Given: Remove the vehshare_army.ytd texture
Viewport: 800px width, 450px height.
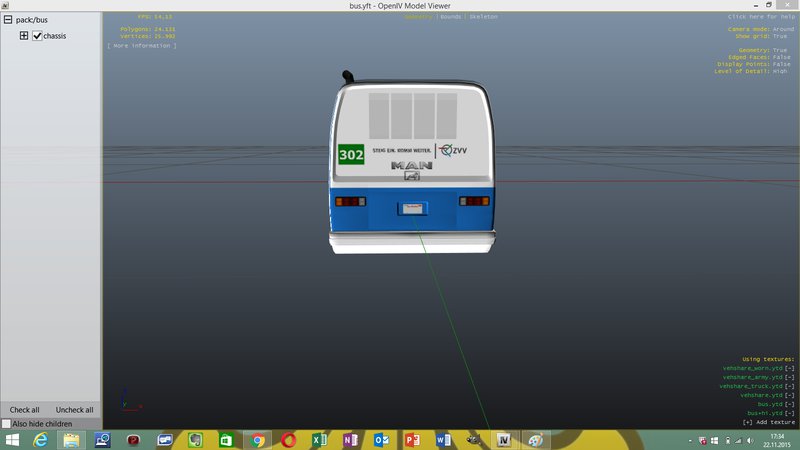Looking at the screenshot, I should coord(790,378).
